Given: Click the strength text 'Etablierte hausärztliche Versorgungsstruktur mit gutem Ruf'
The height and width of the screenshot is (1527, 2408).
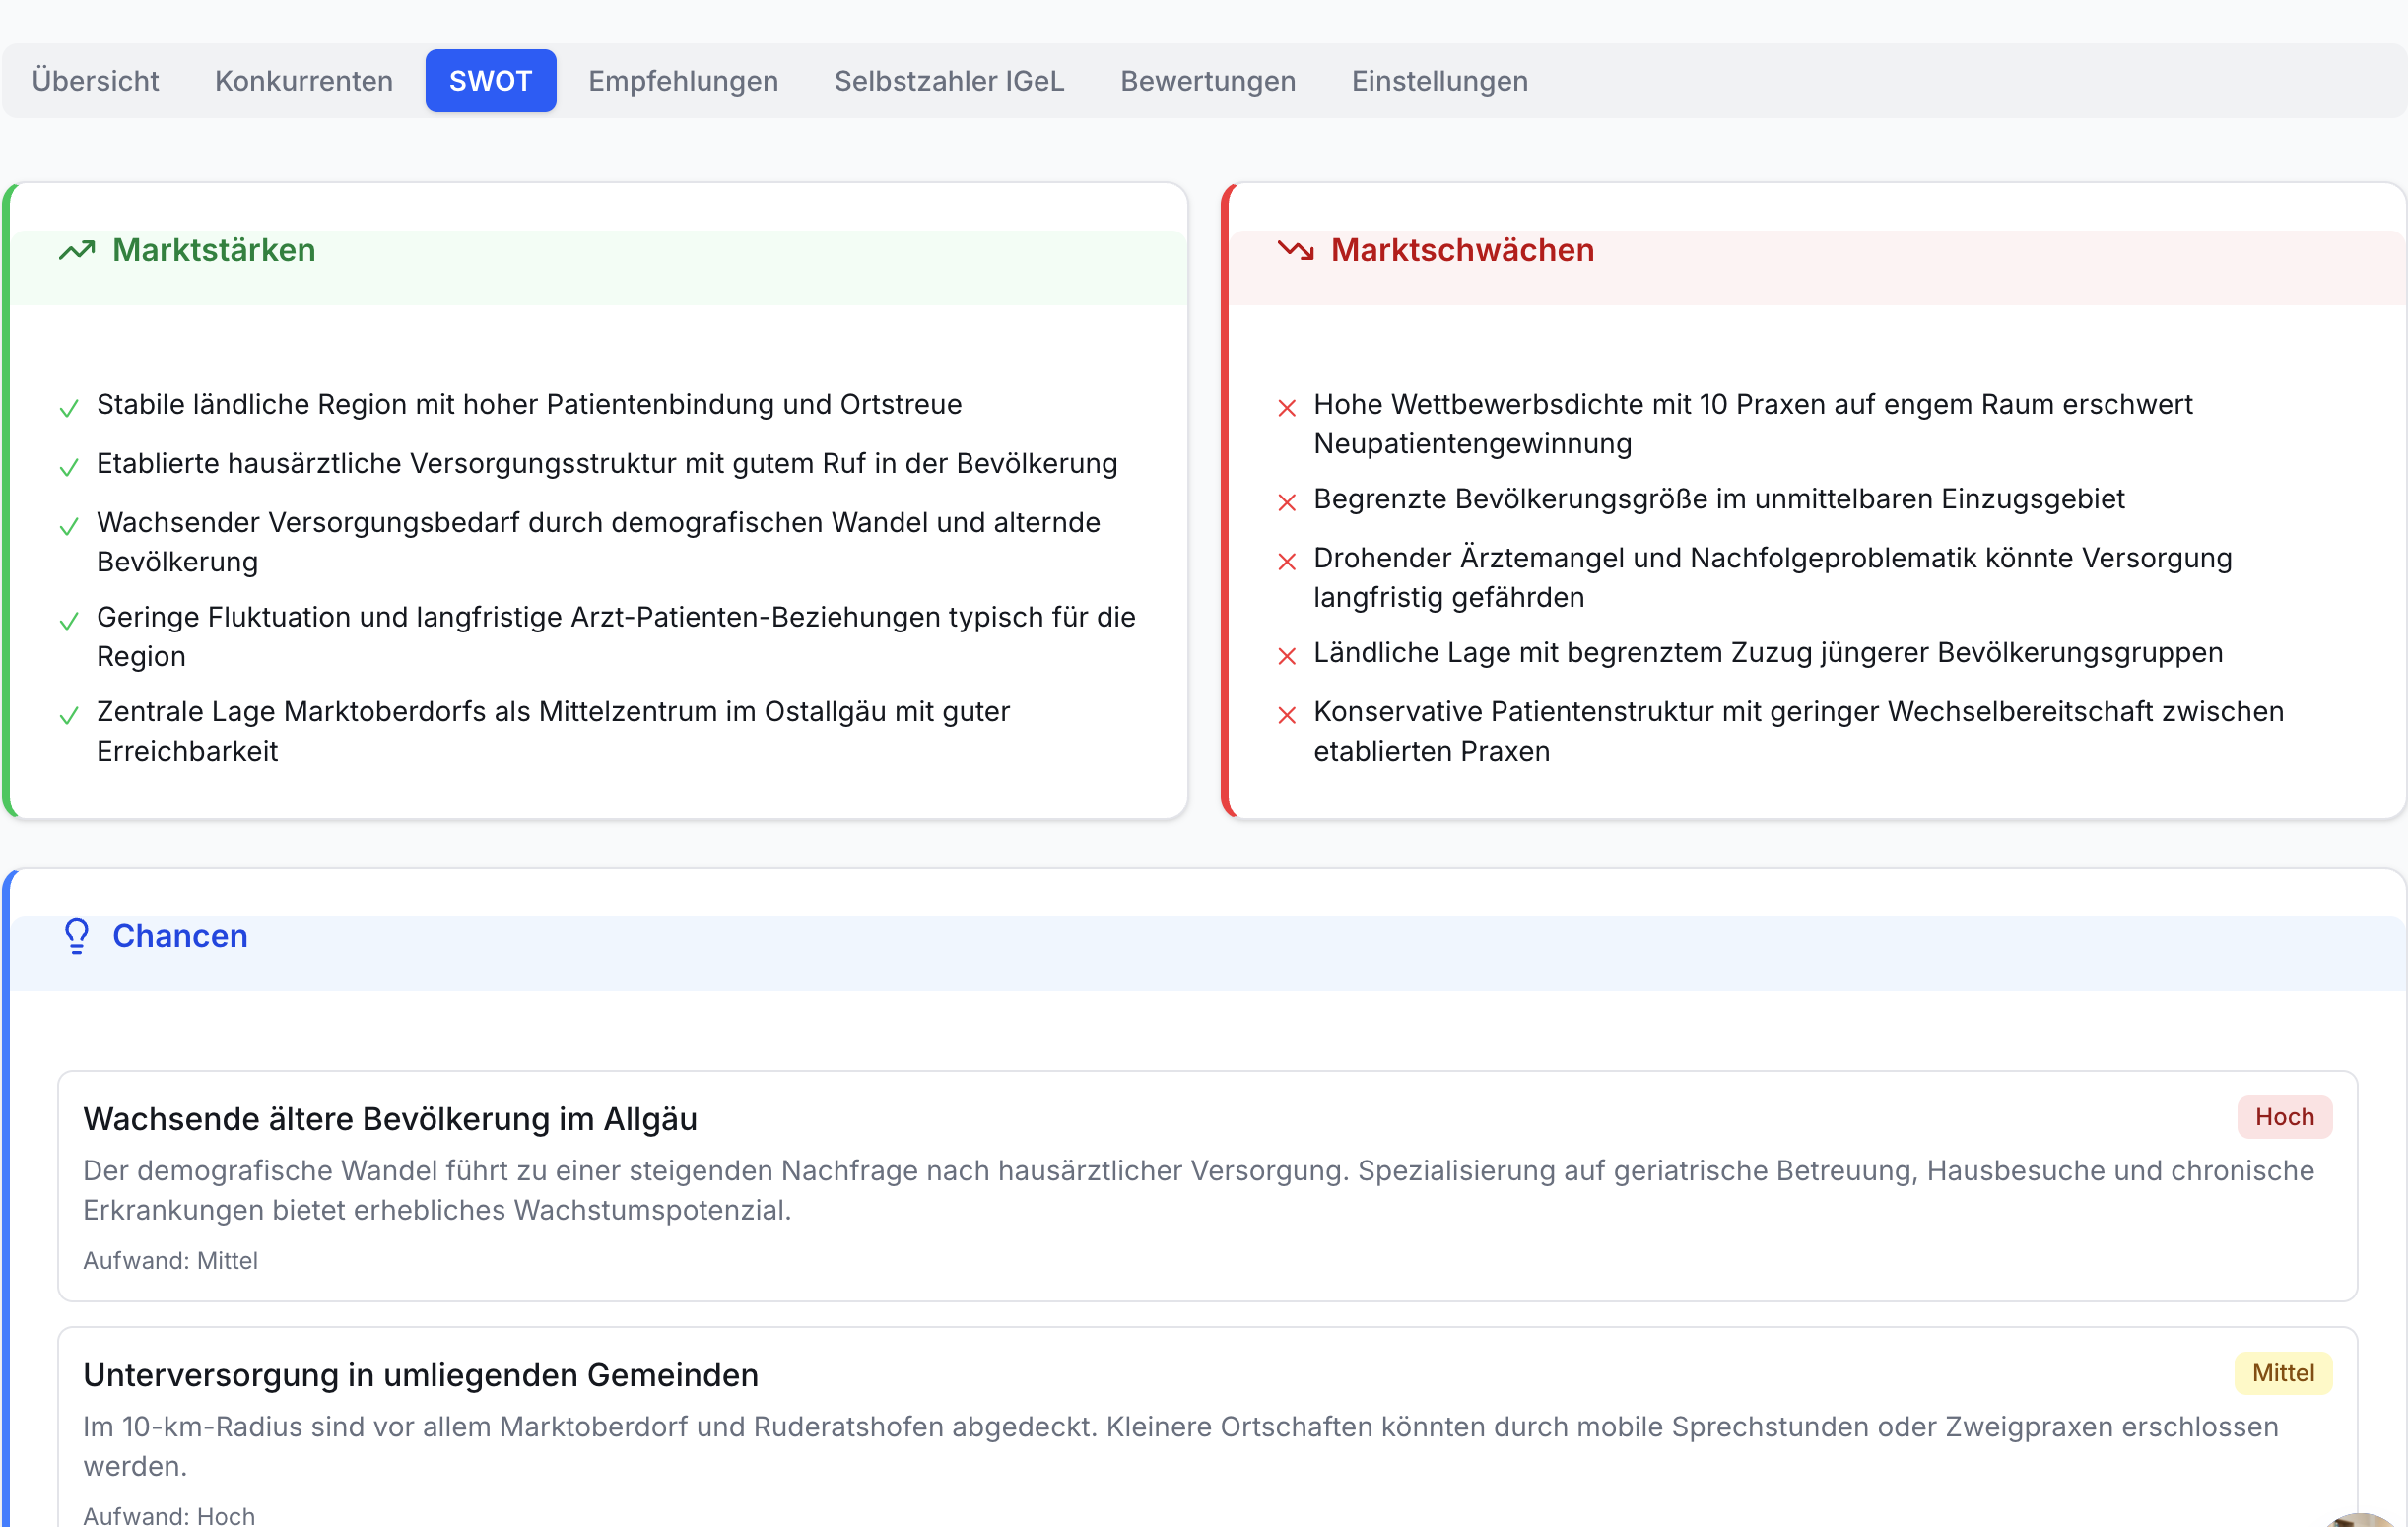Looking at the screenshot, I should click(607, 463).
